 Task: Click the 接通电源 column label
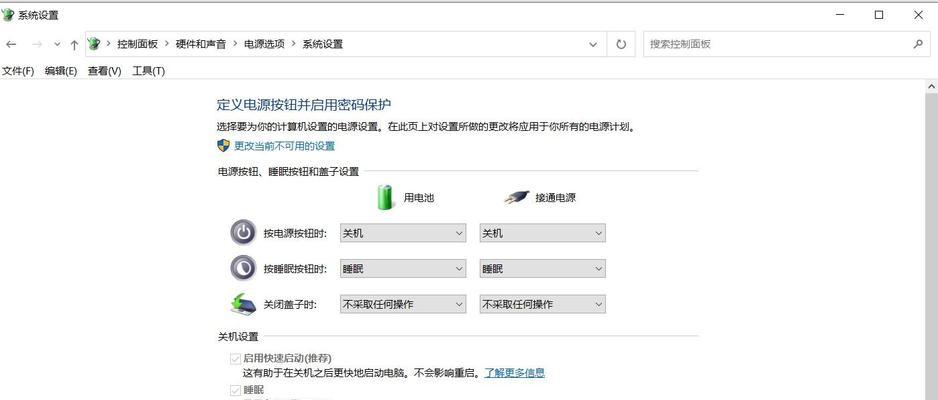(x=556, y=198)
